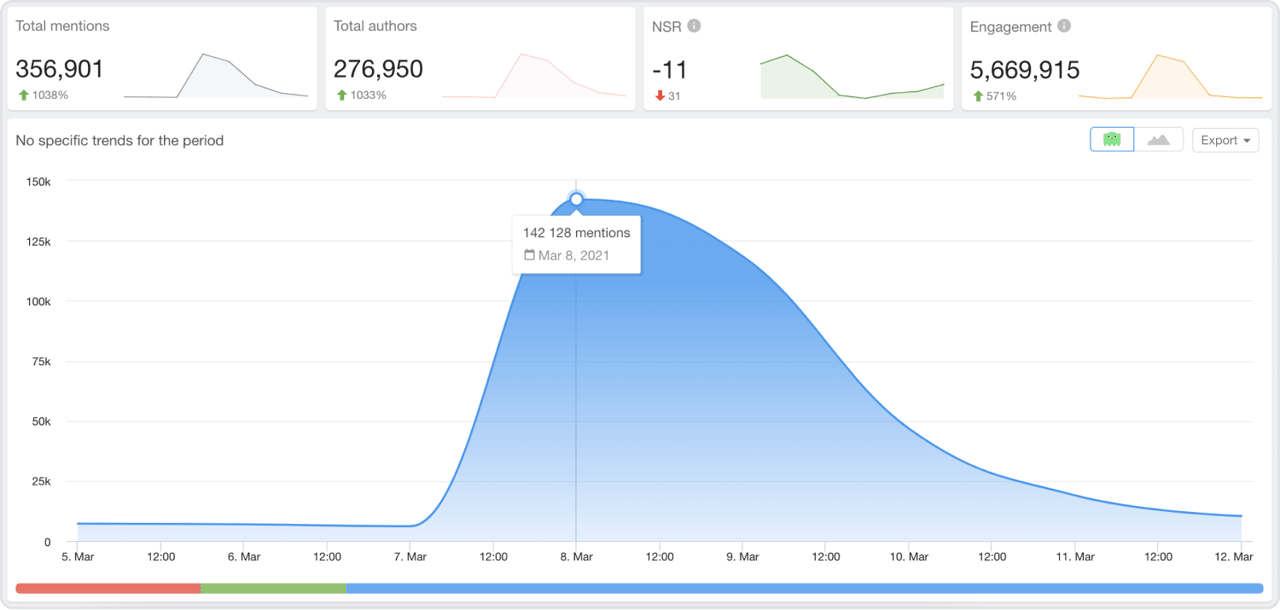Screen dimensions: 1280x610
Task: Click the green up arrow beside 1038%
Action: [x=22, y=95]
